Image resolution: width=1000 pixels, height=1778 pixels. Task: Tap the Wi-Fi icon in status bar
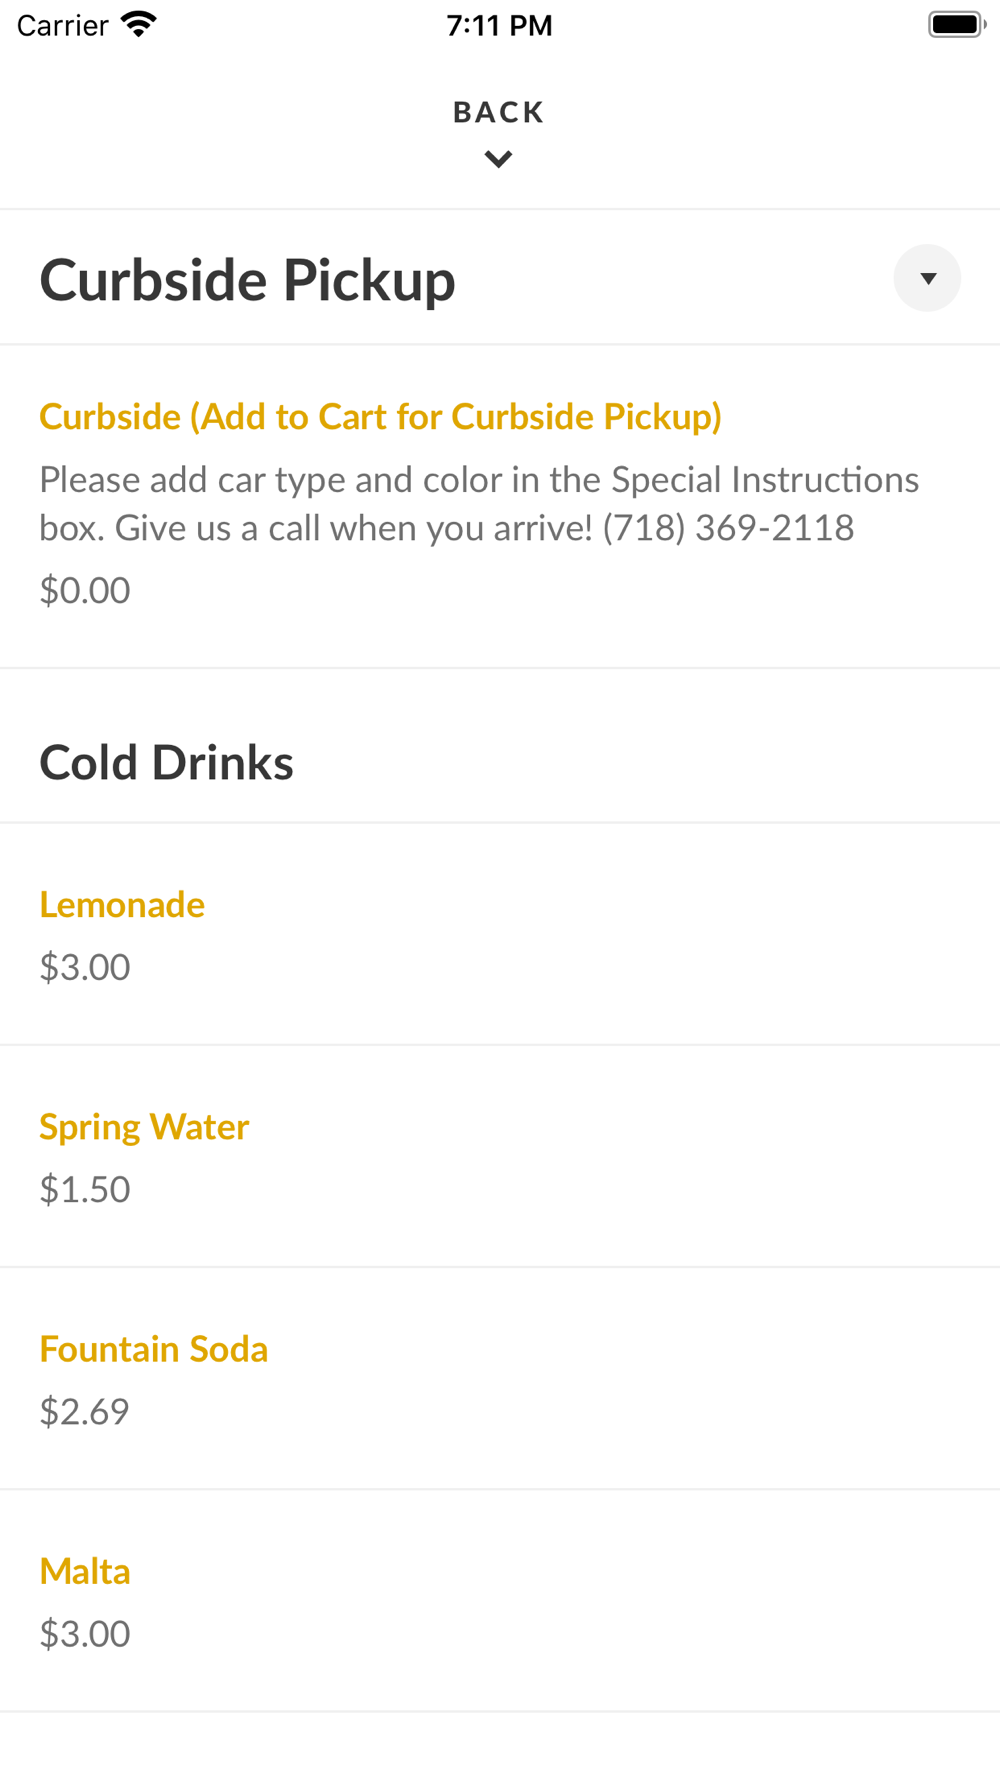click(139, 24)
